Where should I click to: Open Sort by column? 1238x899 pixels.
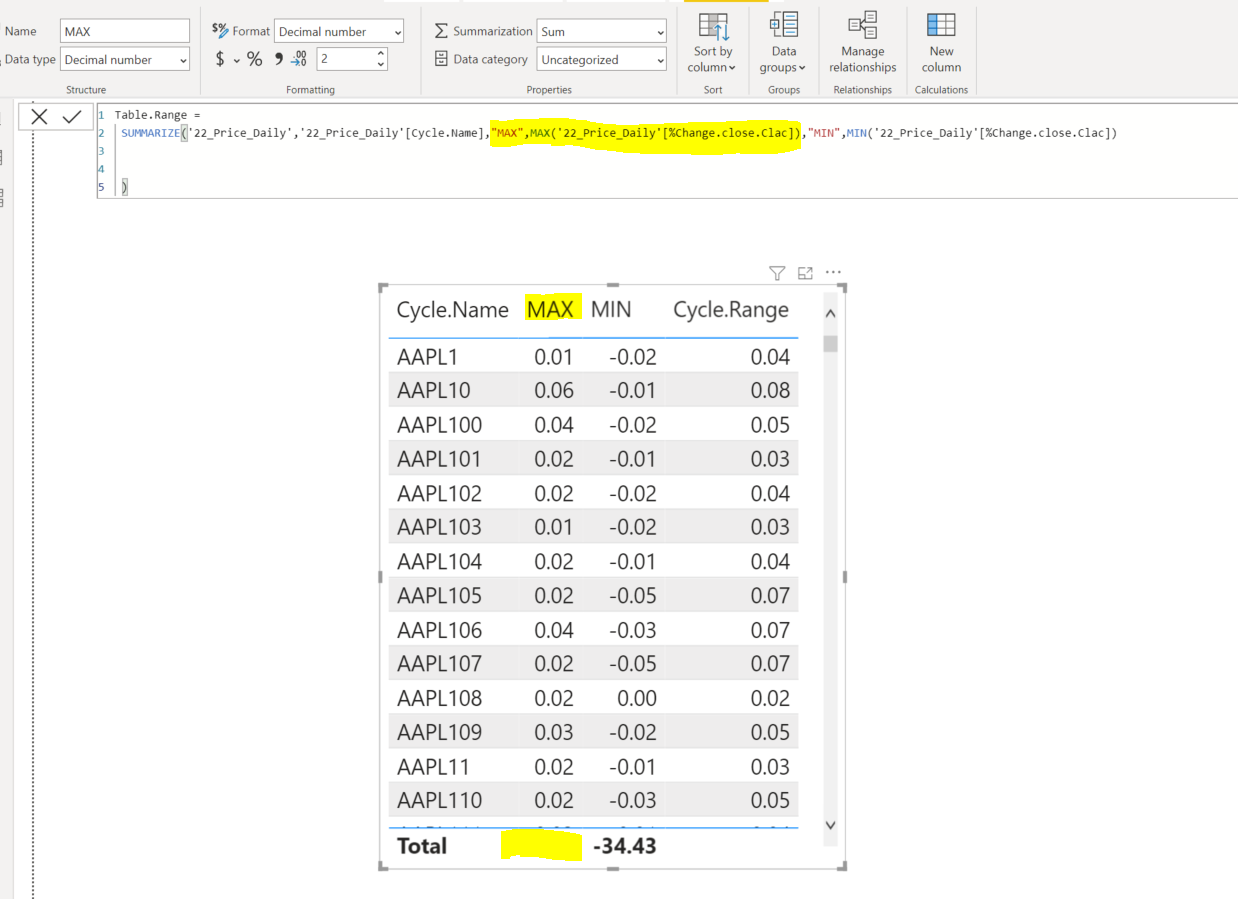pyautogui.click(x=713, y=43)
